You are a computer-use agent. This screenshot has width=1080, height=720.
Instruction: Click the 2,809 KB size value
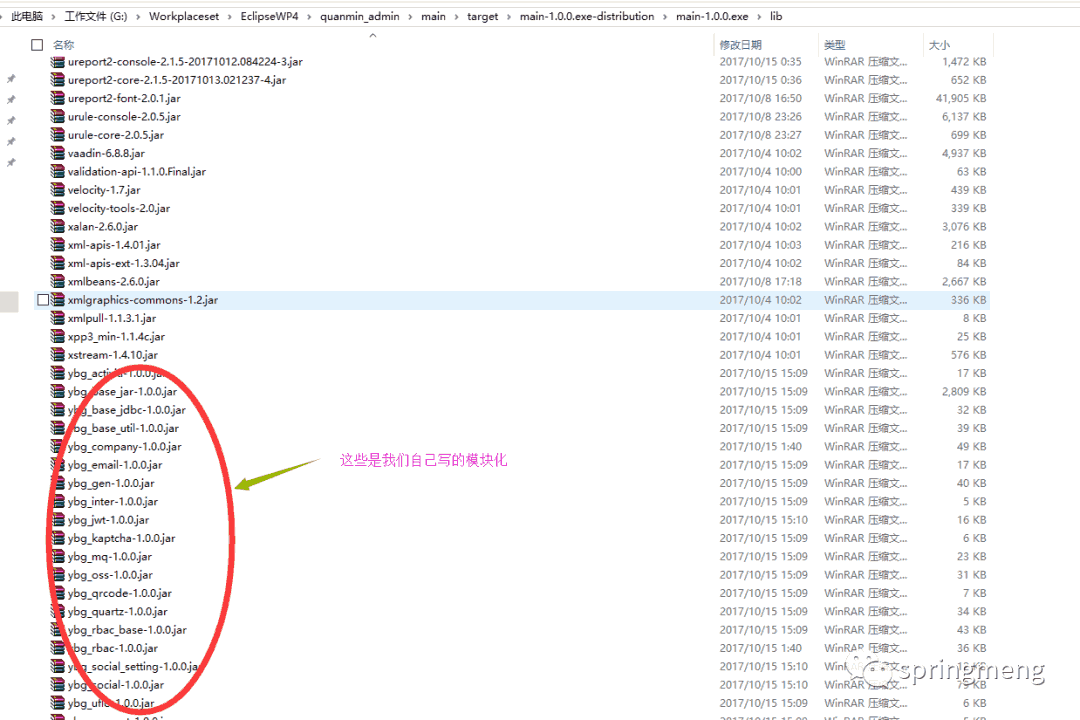(964, 391)
